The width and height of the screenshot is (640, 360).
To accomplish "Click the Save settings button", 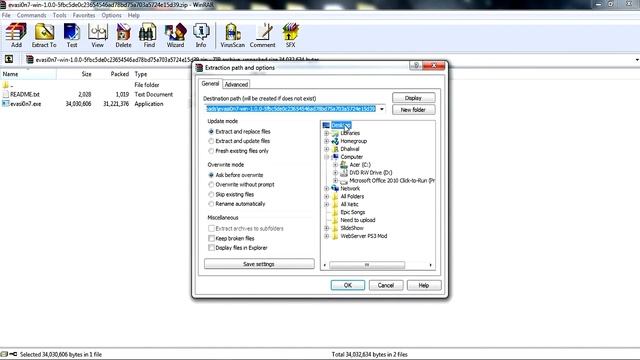I will pyautogui.click(x=259, y=264).
